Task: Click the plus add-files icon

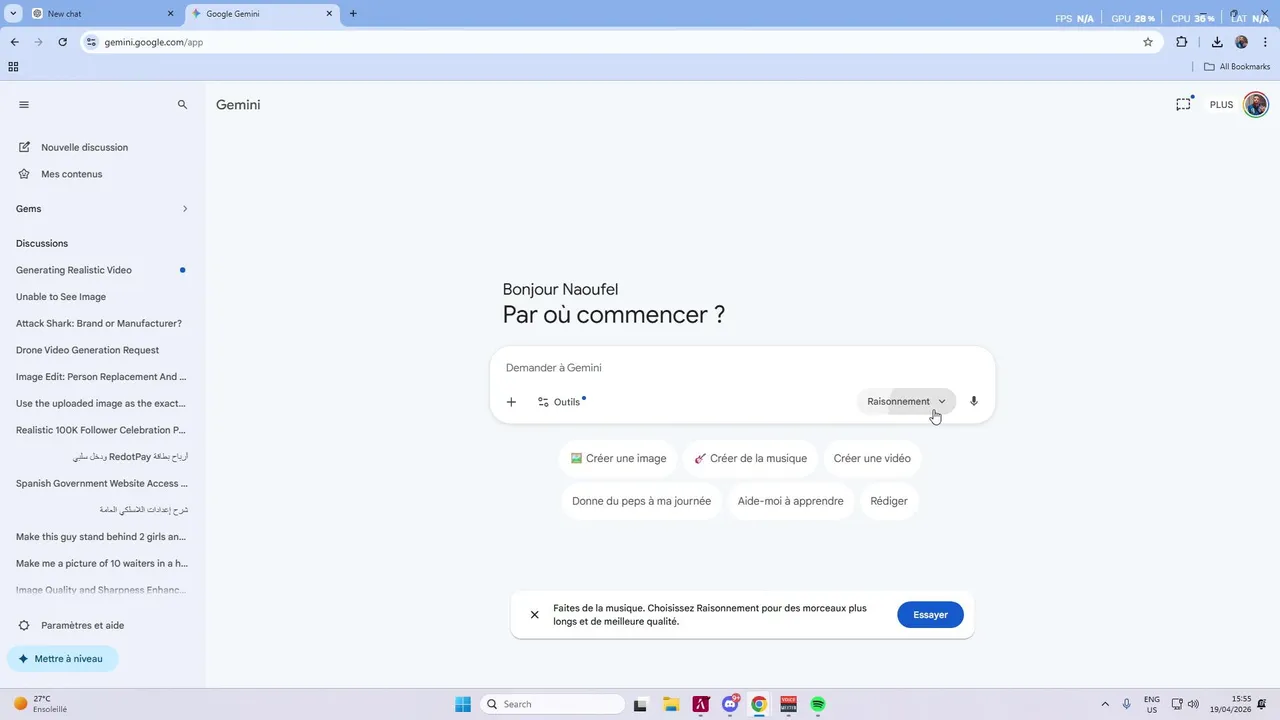Action: [x=511, y=402]
